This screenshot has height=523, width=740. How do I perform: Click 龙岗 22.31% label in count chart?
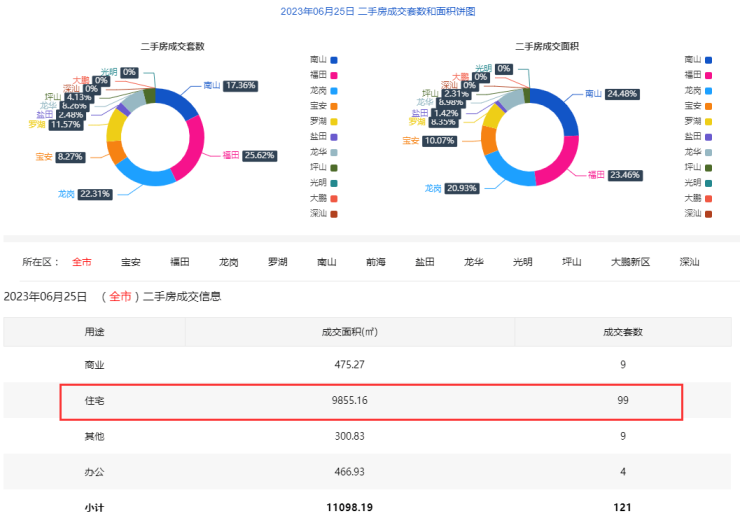(97, 194)
